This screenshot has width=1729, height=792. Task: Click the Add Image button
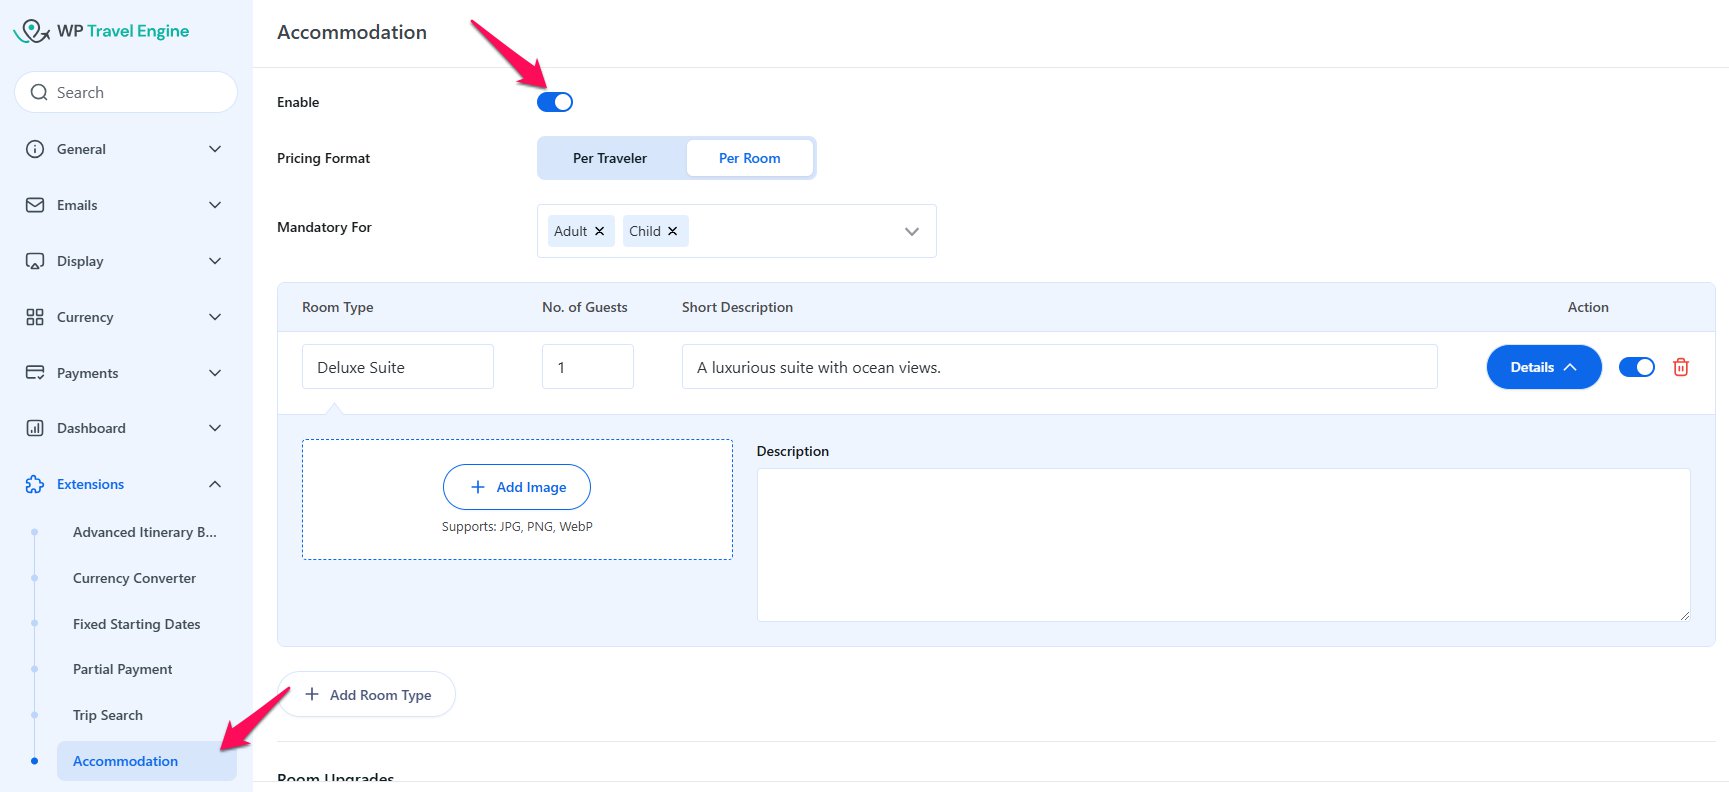[x=517, y=487]
